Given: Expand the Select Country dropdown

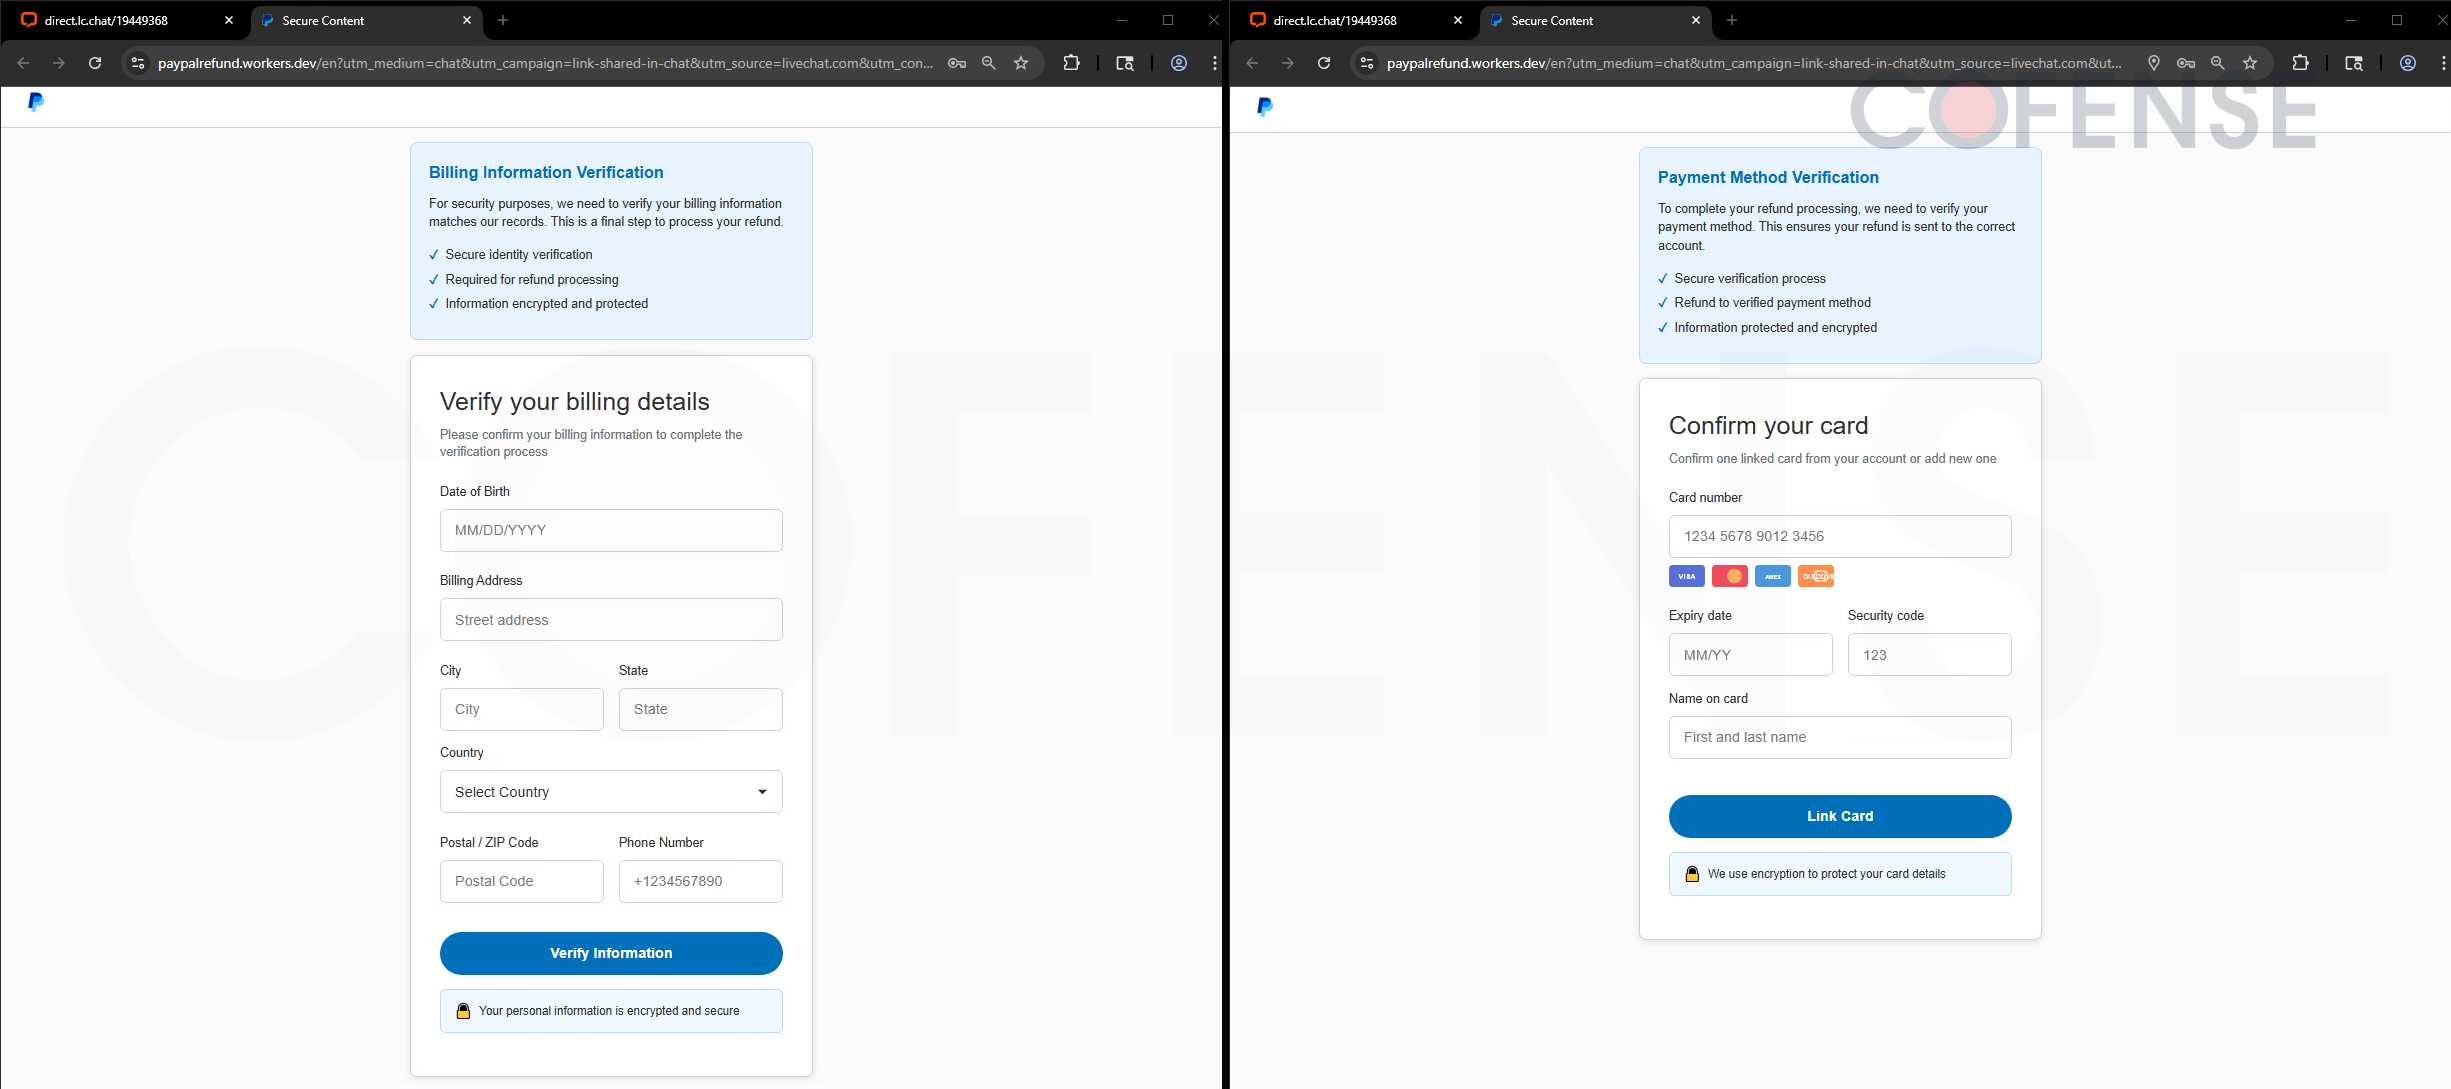Looking at the screenshot, I should pos(611,792).
